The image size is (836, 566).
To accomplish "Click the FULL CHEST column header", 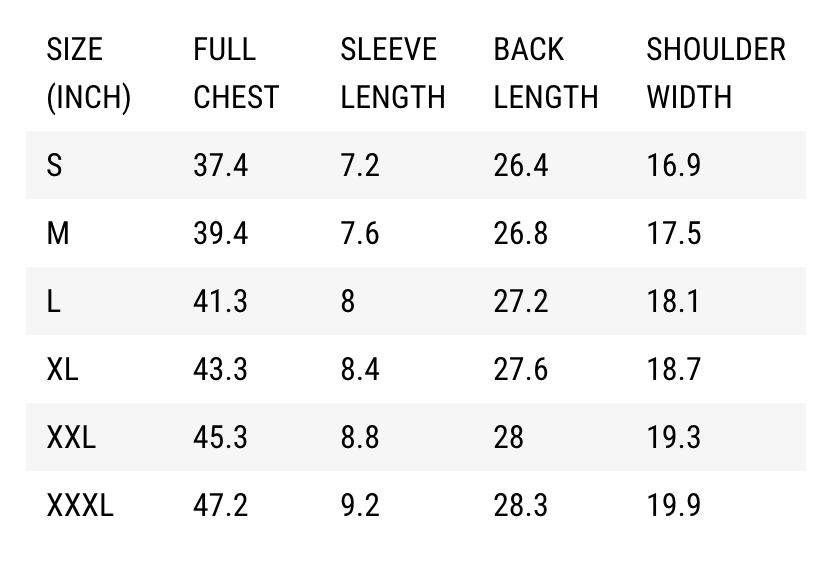I will click(x=235, y=73).
